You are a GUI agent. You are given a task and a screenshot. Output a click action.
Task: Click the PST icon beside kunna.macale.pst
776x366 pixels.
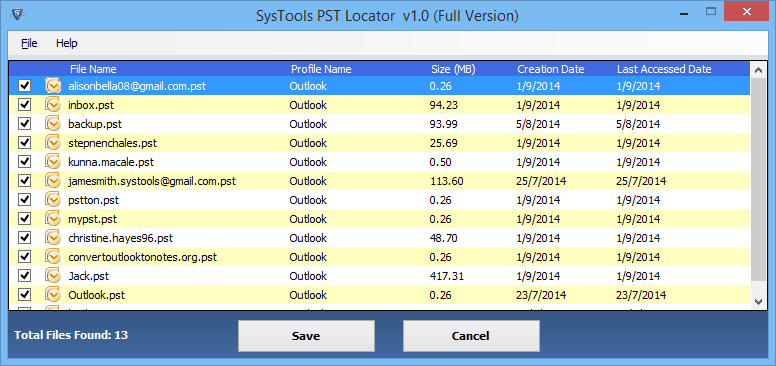pyautogui.click(x=53, y=162)
